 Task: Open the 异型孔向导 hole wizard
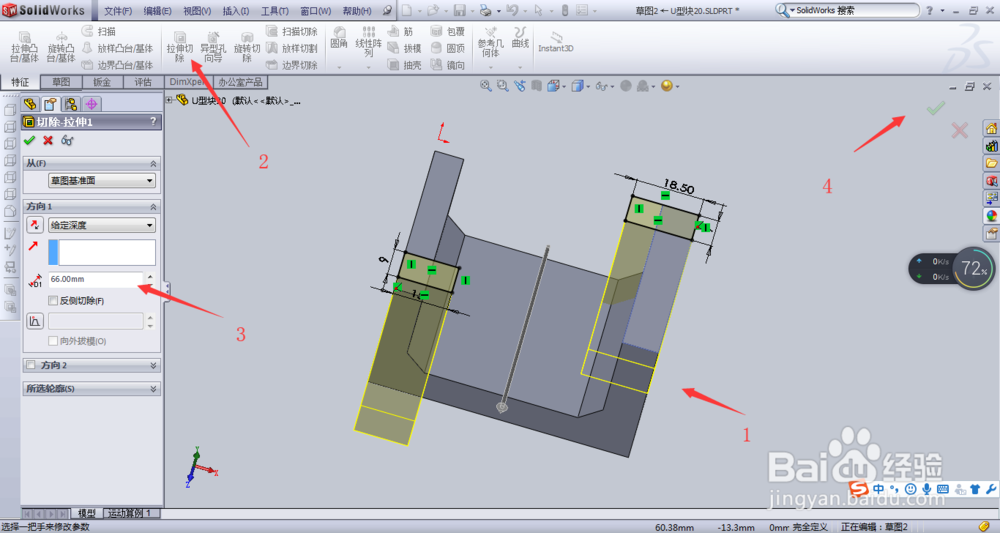(x=213, y=47)
